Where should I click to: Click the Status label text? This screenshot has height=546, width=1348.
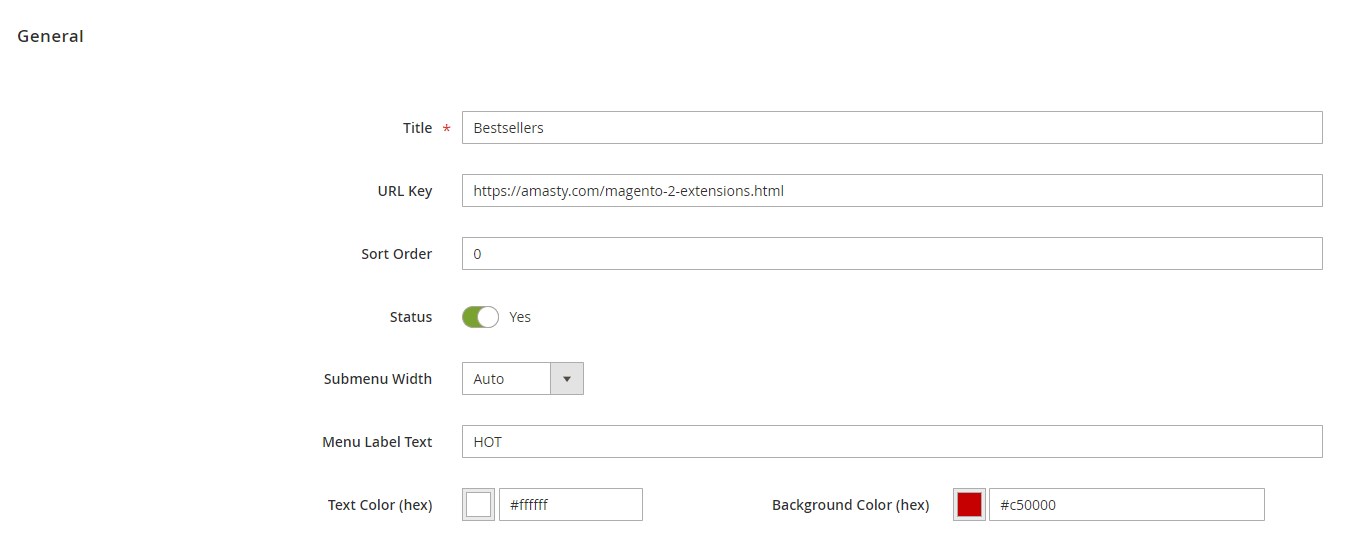[x=410, y=317]
